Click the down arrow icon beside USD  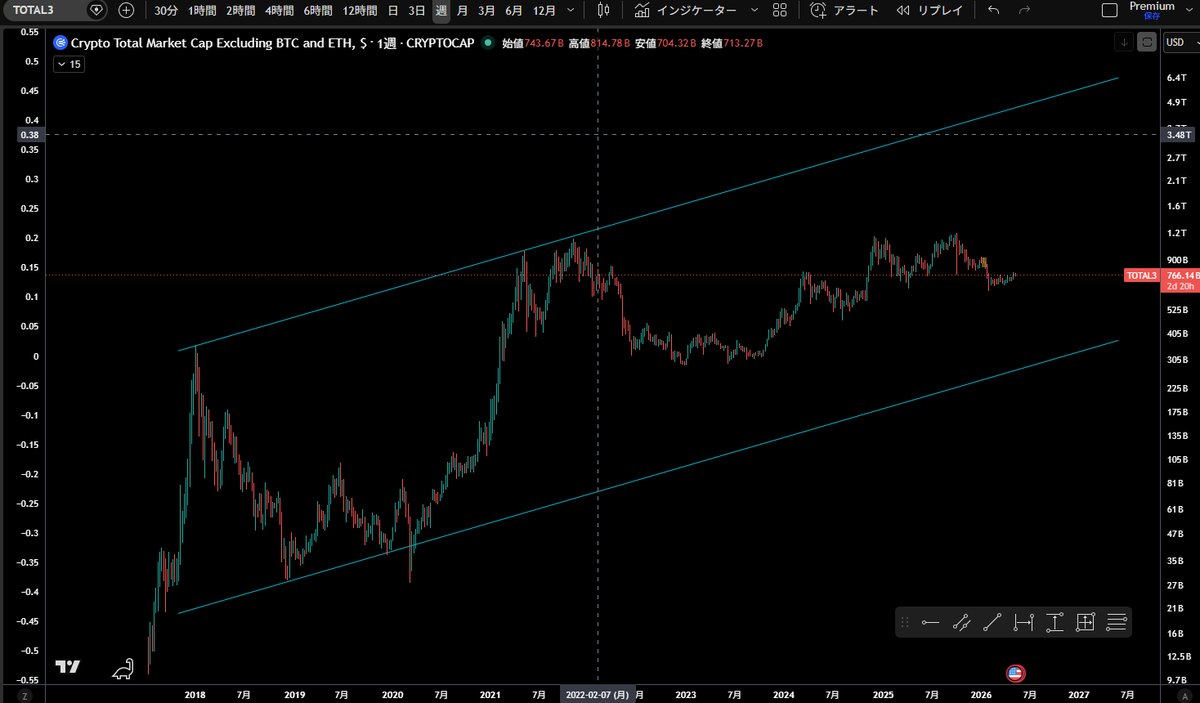(1125, 42)
